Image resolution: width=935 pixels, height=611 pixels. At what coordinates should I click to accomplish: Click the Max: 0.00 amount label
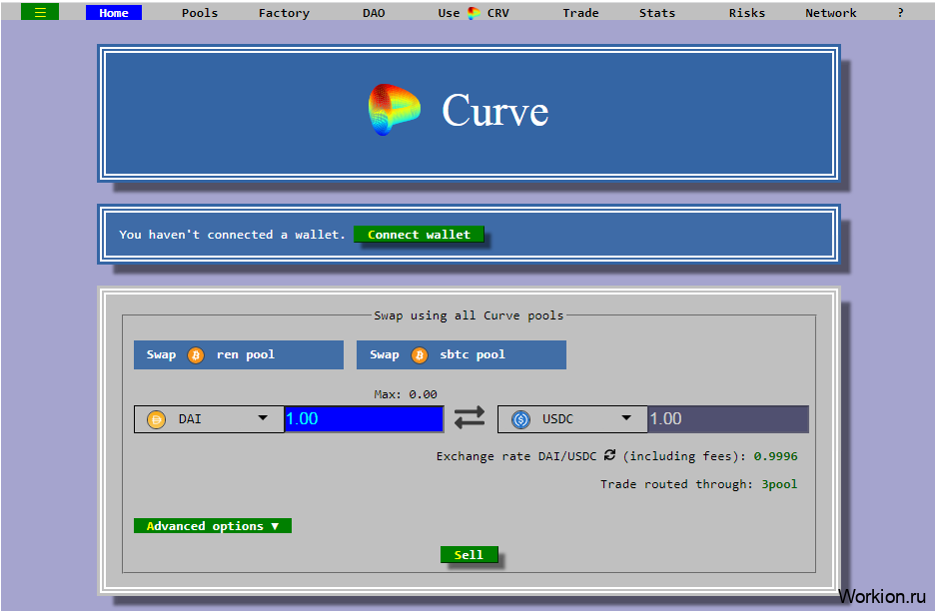pos(405,394)
